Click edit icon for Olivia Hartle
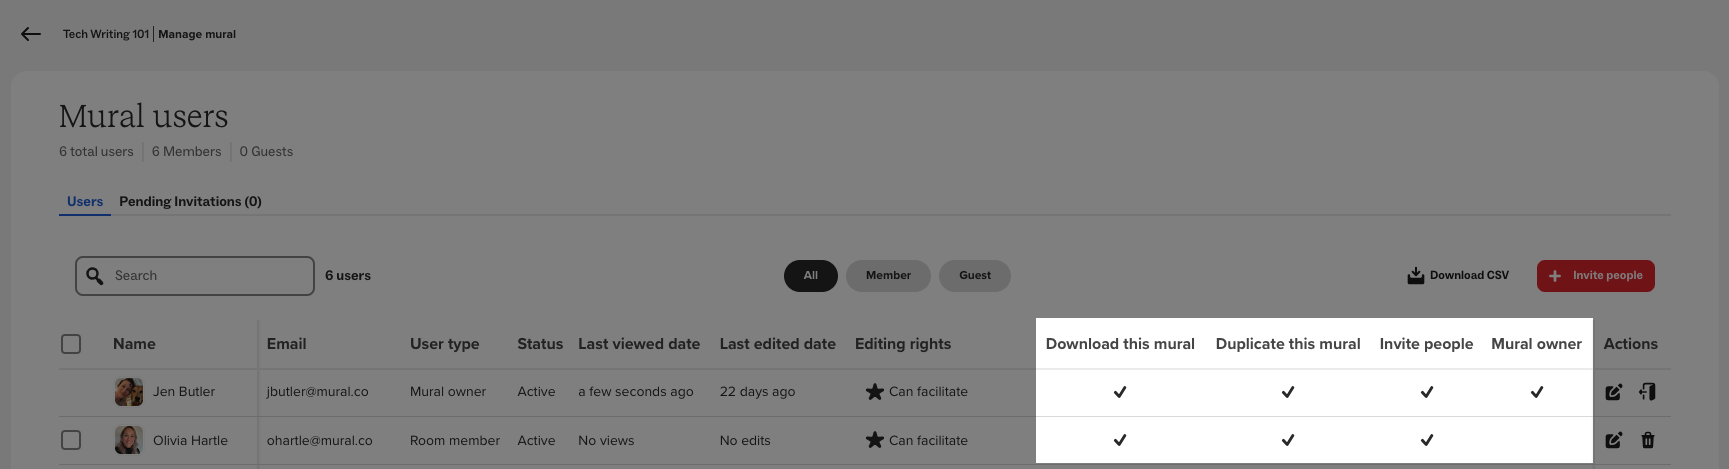Screen dimensions: 1729x469 (x=1613, y=440)
